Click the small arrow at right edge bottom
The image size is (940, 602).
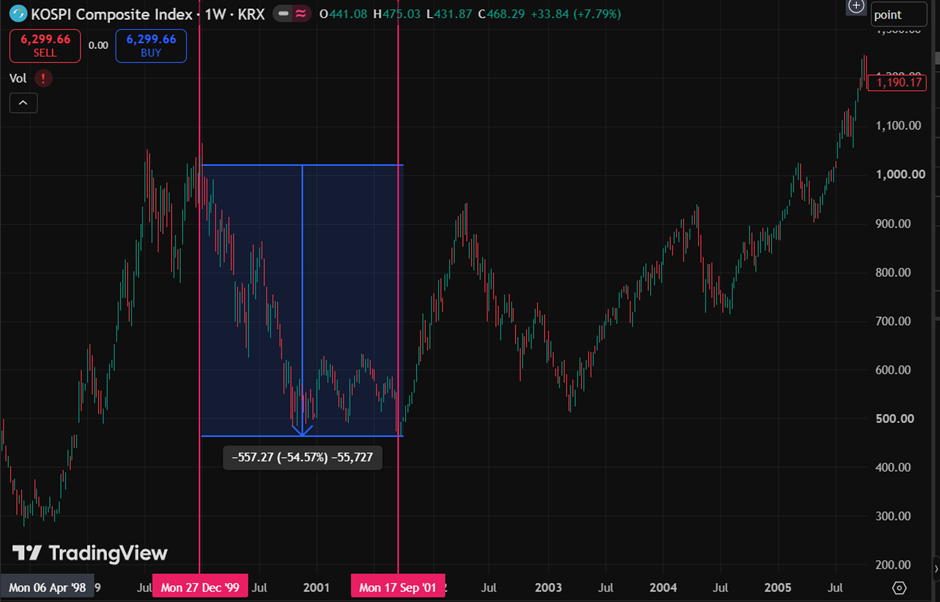point(936,567)
